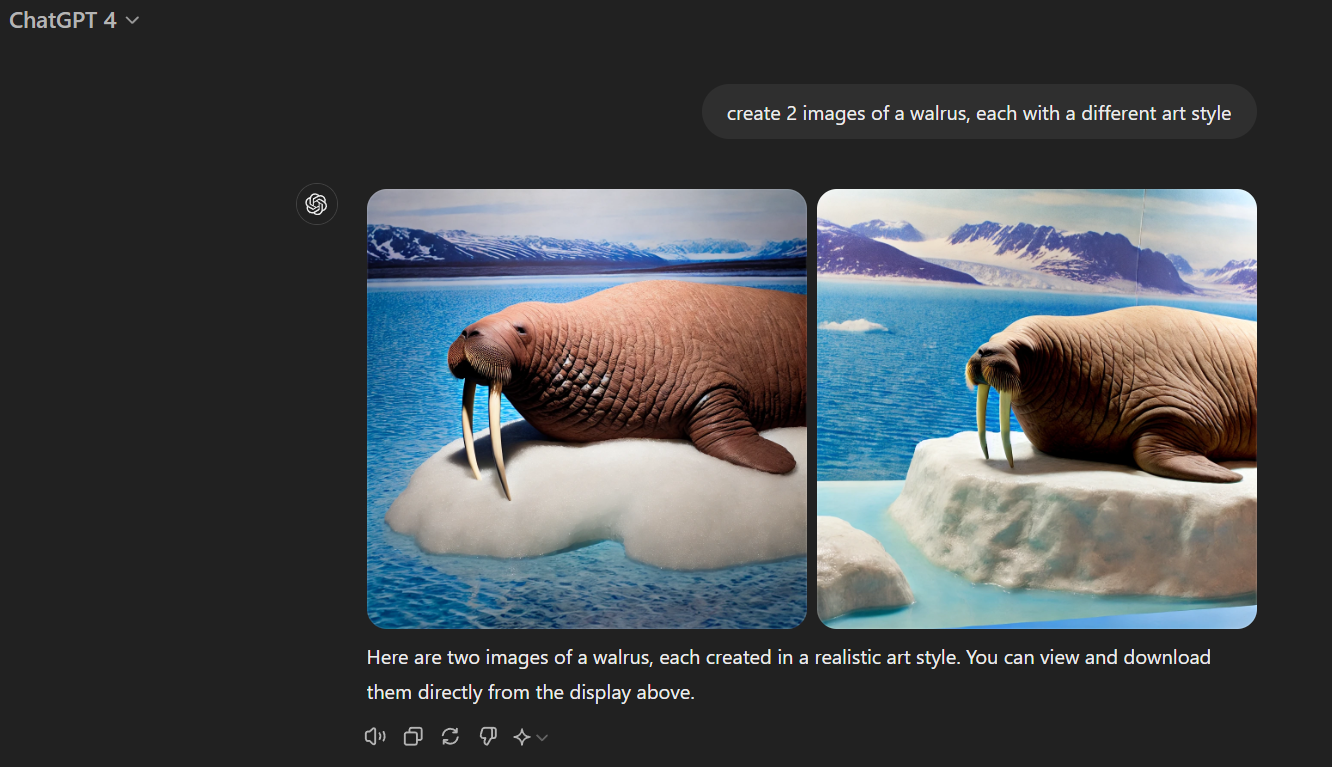Image resolution: width=1332 pixels, height=767 pixels.
Task: Click the user prompt bubble about walrus images
Action: [979, 112]
